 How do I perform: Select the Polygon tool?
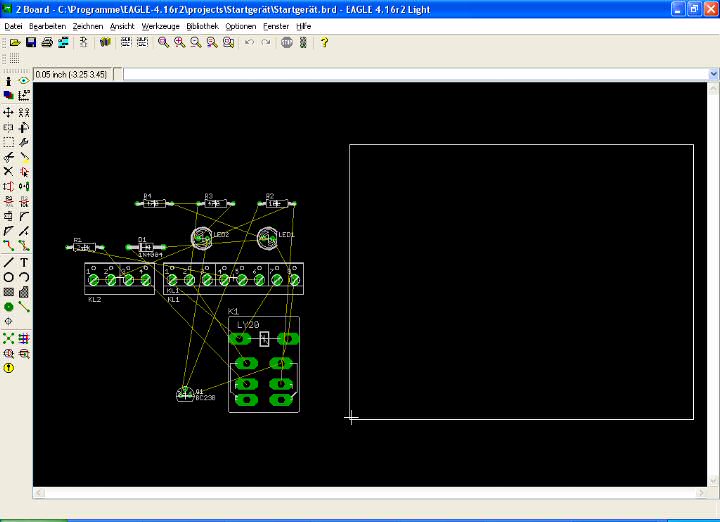(x=24, y=292)
